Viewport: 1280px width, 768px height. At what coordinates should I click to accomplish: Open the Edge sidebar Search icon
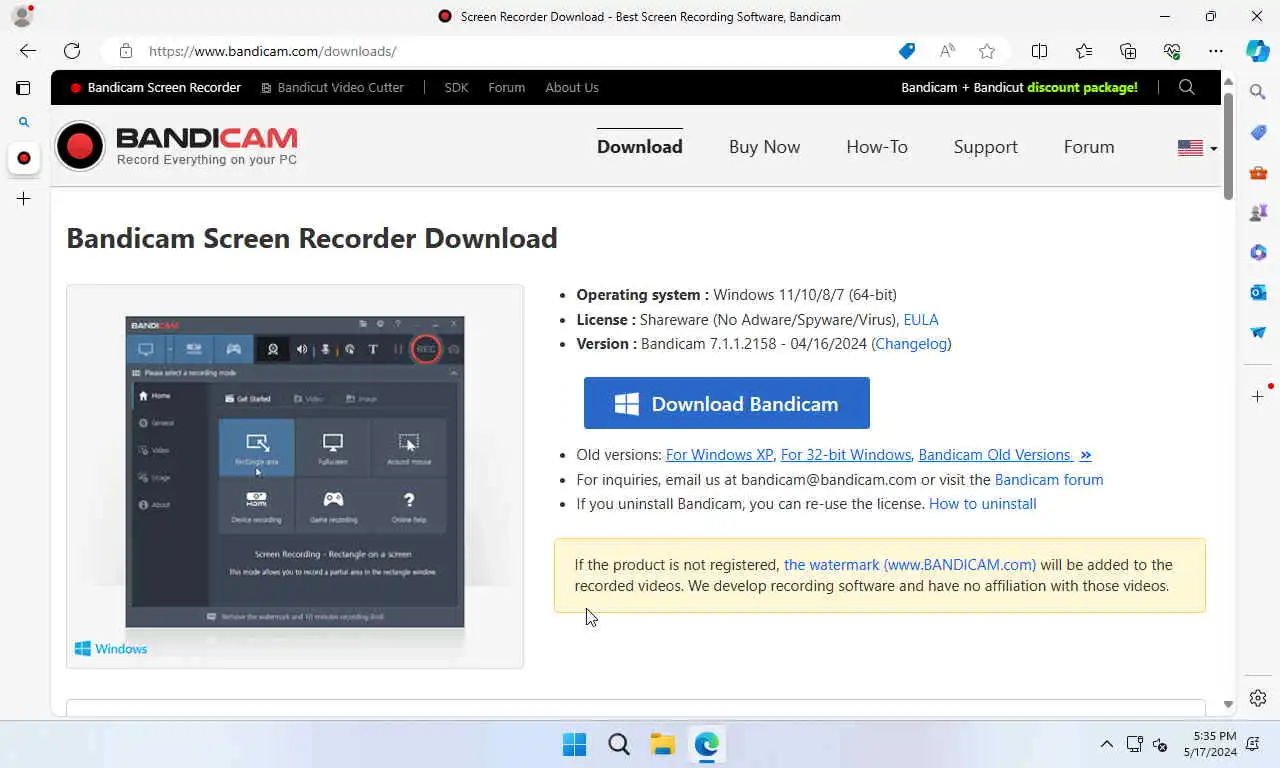[x=1258, y=92]
